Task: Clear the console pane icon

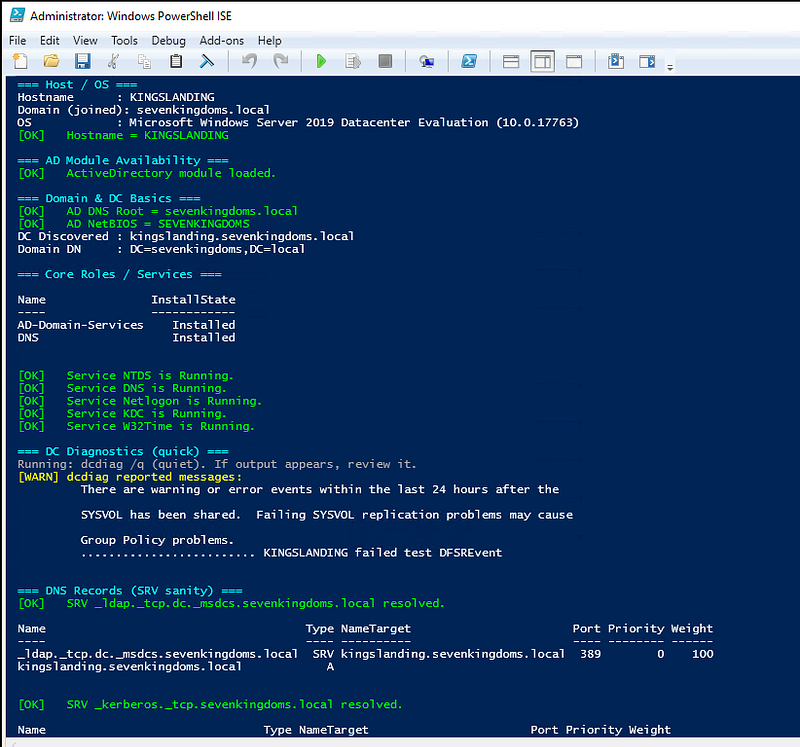Action: click(x=207, y=62)
